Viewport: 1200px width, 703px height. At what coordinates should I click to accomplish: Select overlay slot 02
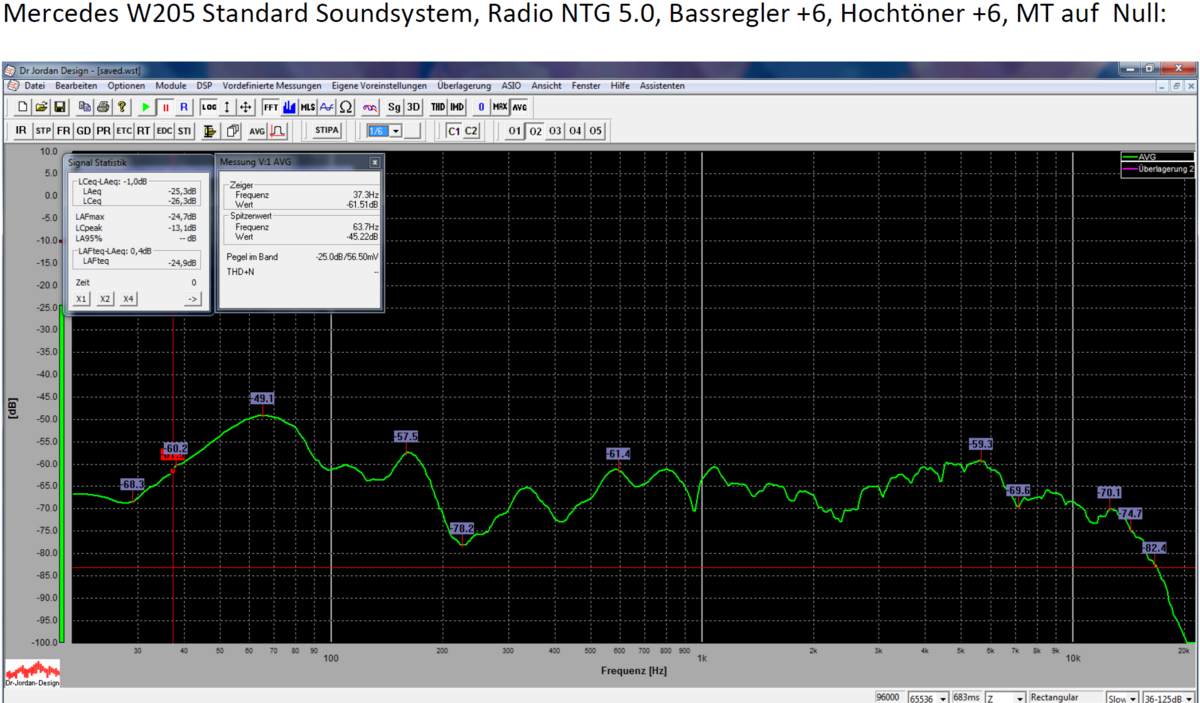[535, 131]
